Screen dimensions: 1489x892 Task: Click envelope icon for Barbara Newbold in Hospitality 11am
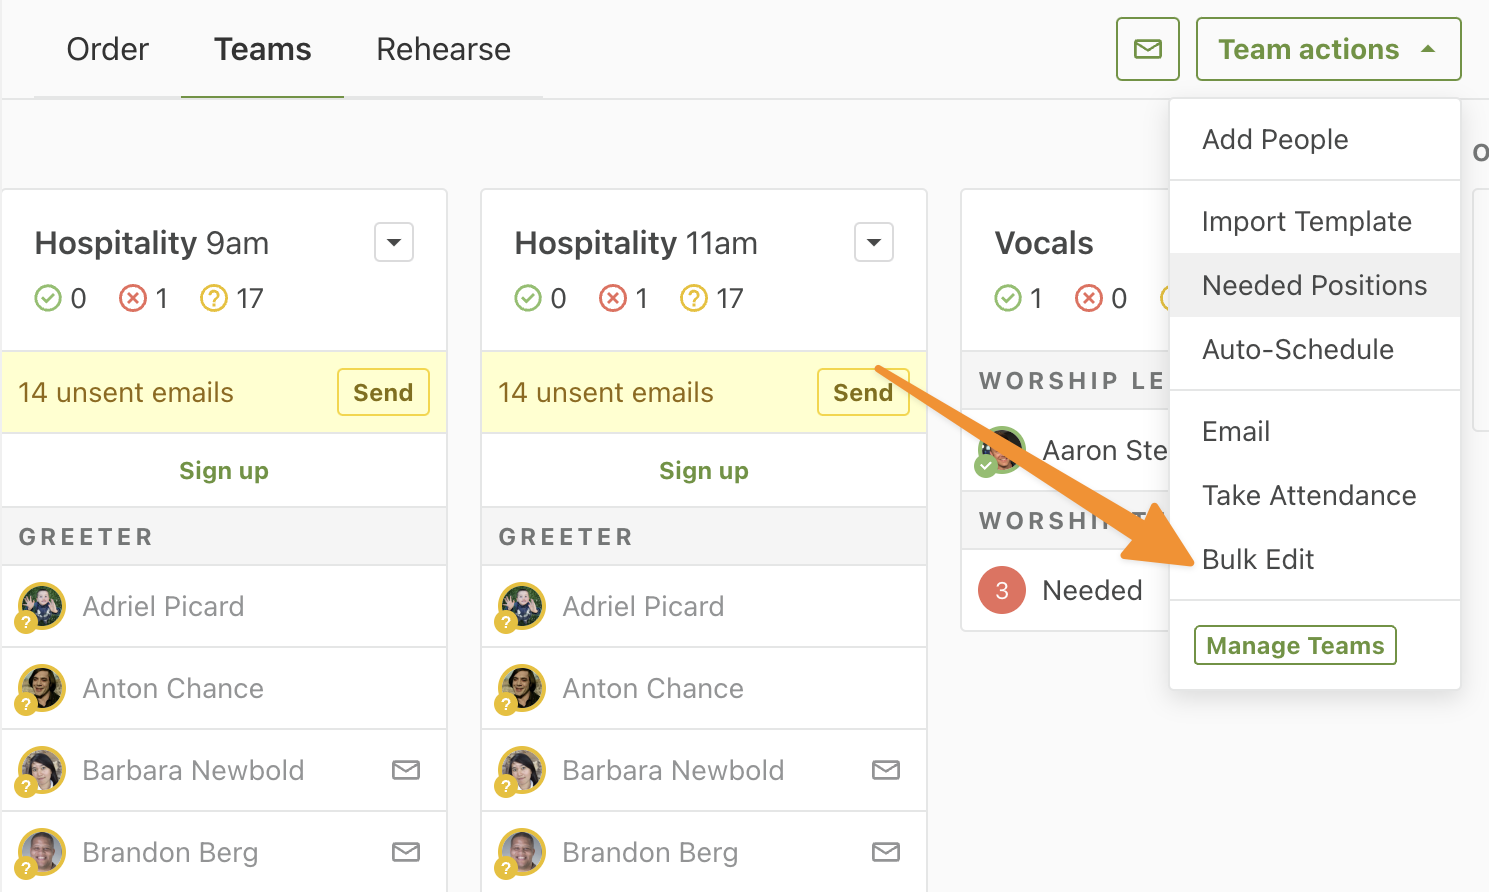[886, 770]
